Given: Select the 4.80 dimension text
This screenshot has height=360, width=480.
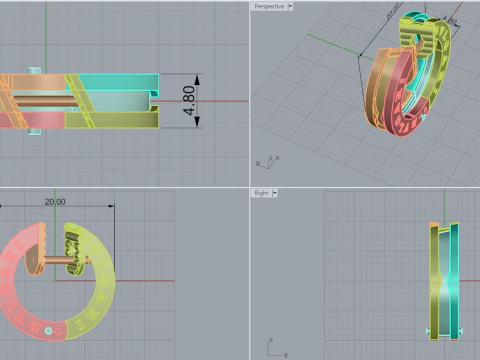Looking at the screenshot, I should click(189, 101).
